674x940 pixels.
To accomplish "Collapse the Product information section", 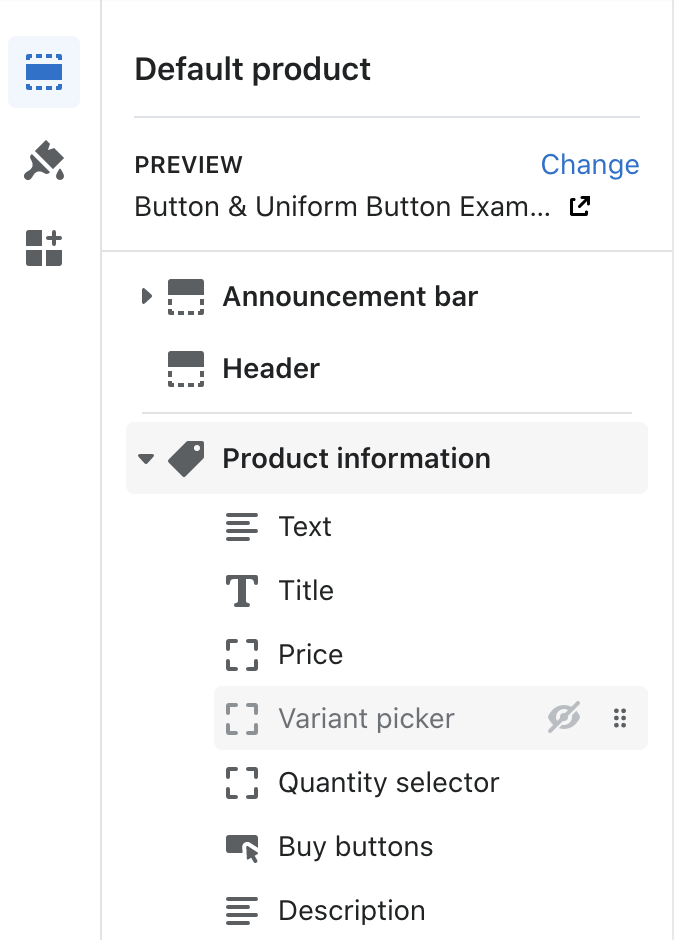I will click(x=146, y=459).
